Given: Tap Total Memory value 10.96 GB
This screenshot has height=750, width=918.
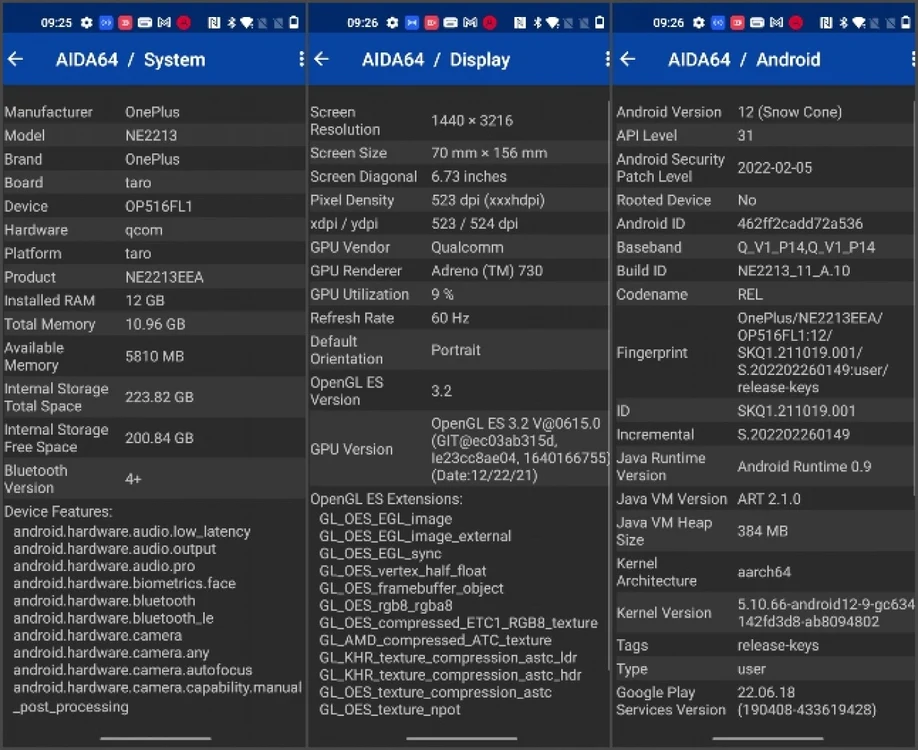Looking at the screenshot, I should click(155, 324).
